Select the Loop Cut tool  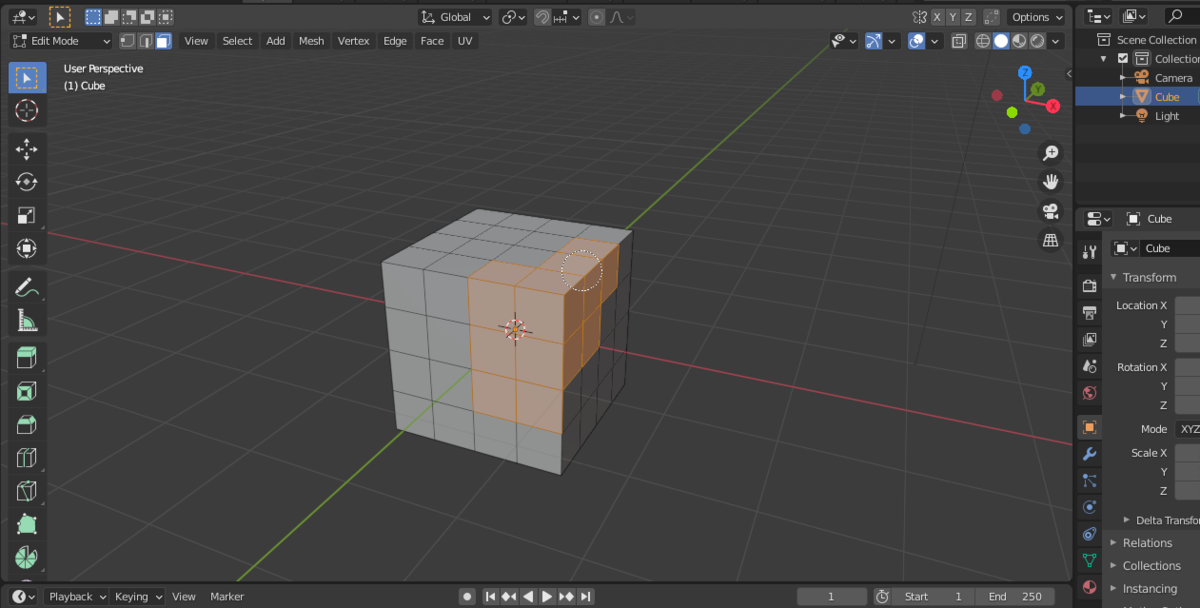tap(27, 458)
